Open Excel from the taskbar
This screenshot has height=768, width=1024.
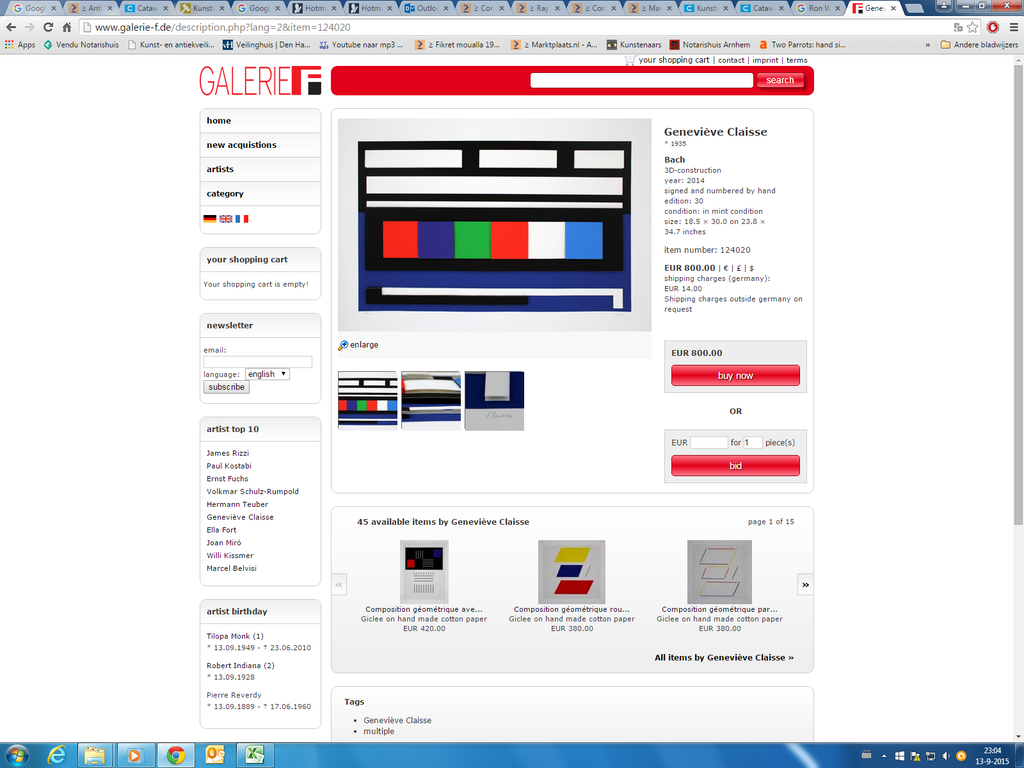click(x=255, y=755)
